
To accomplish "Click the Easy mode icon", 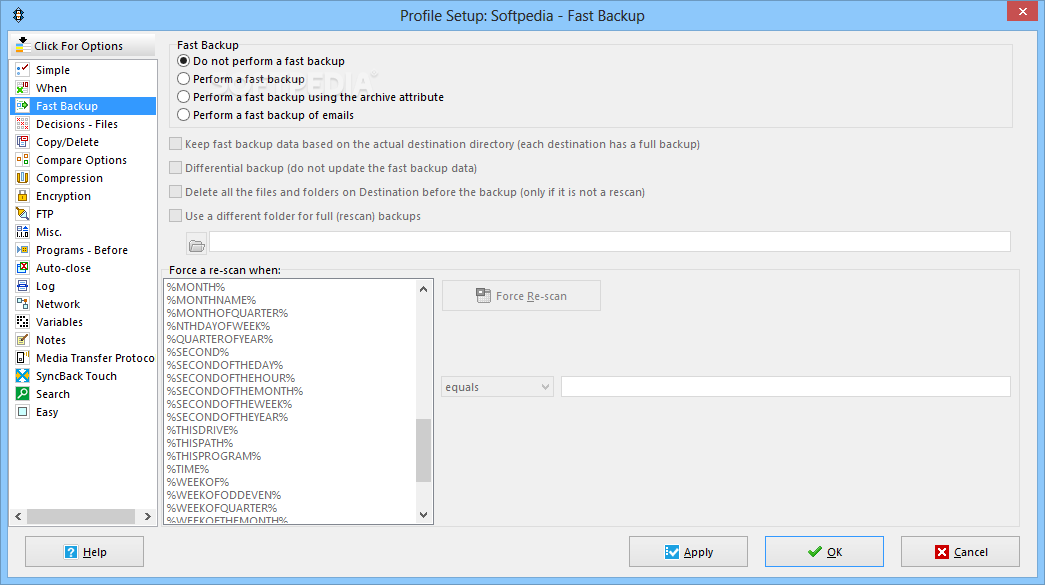I will (23, 411).
